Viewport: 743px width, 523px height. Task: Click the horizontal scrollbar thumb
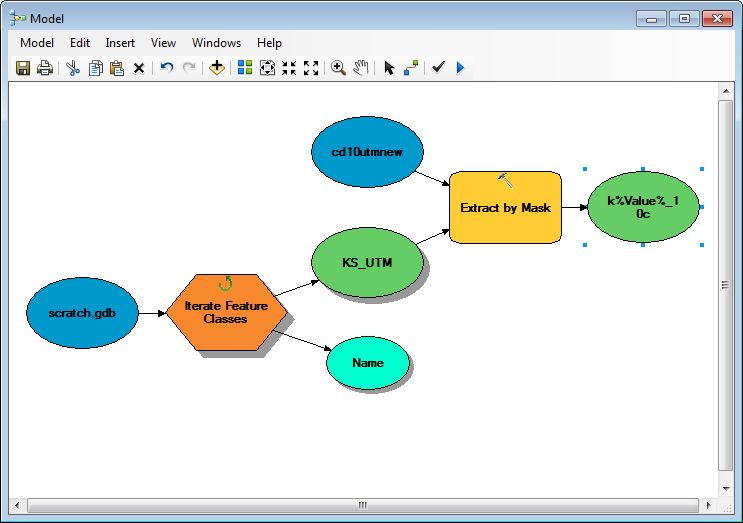coord(362,505)
